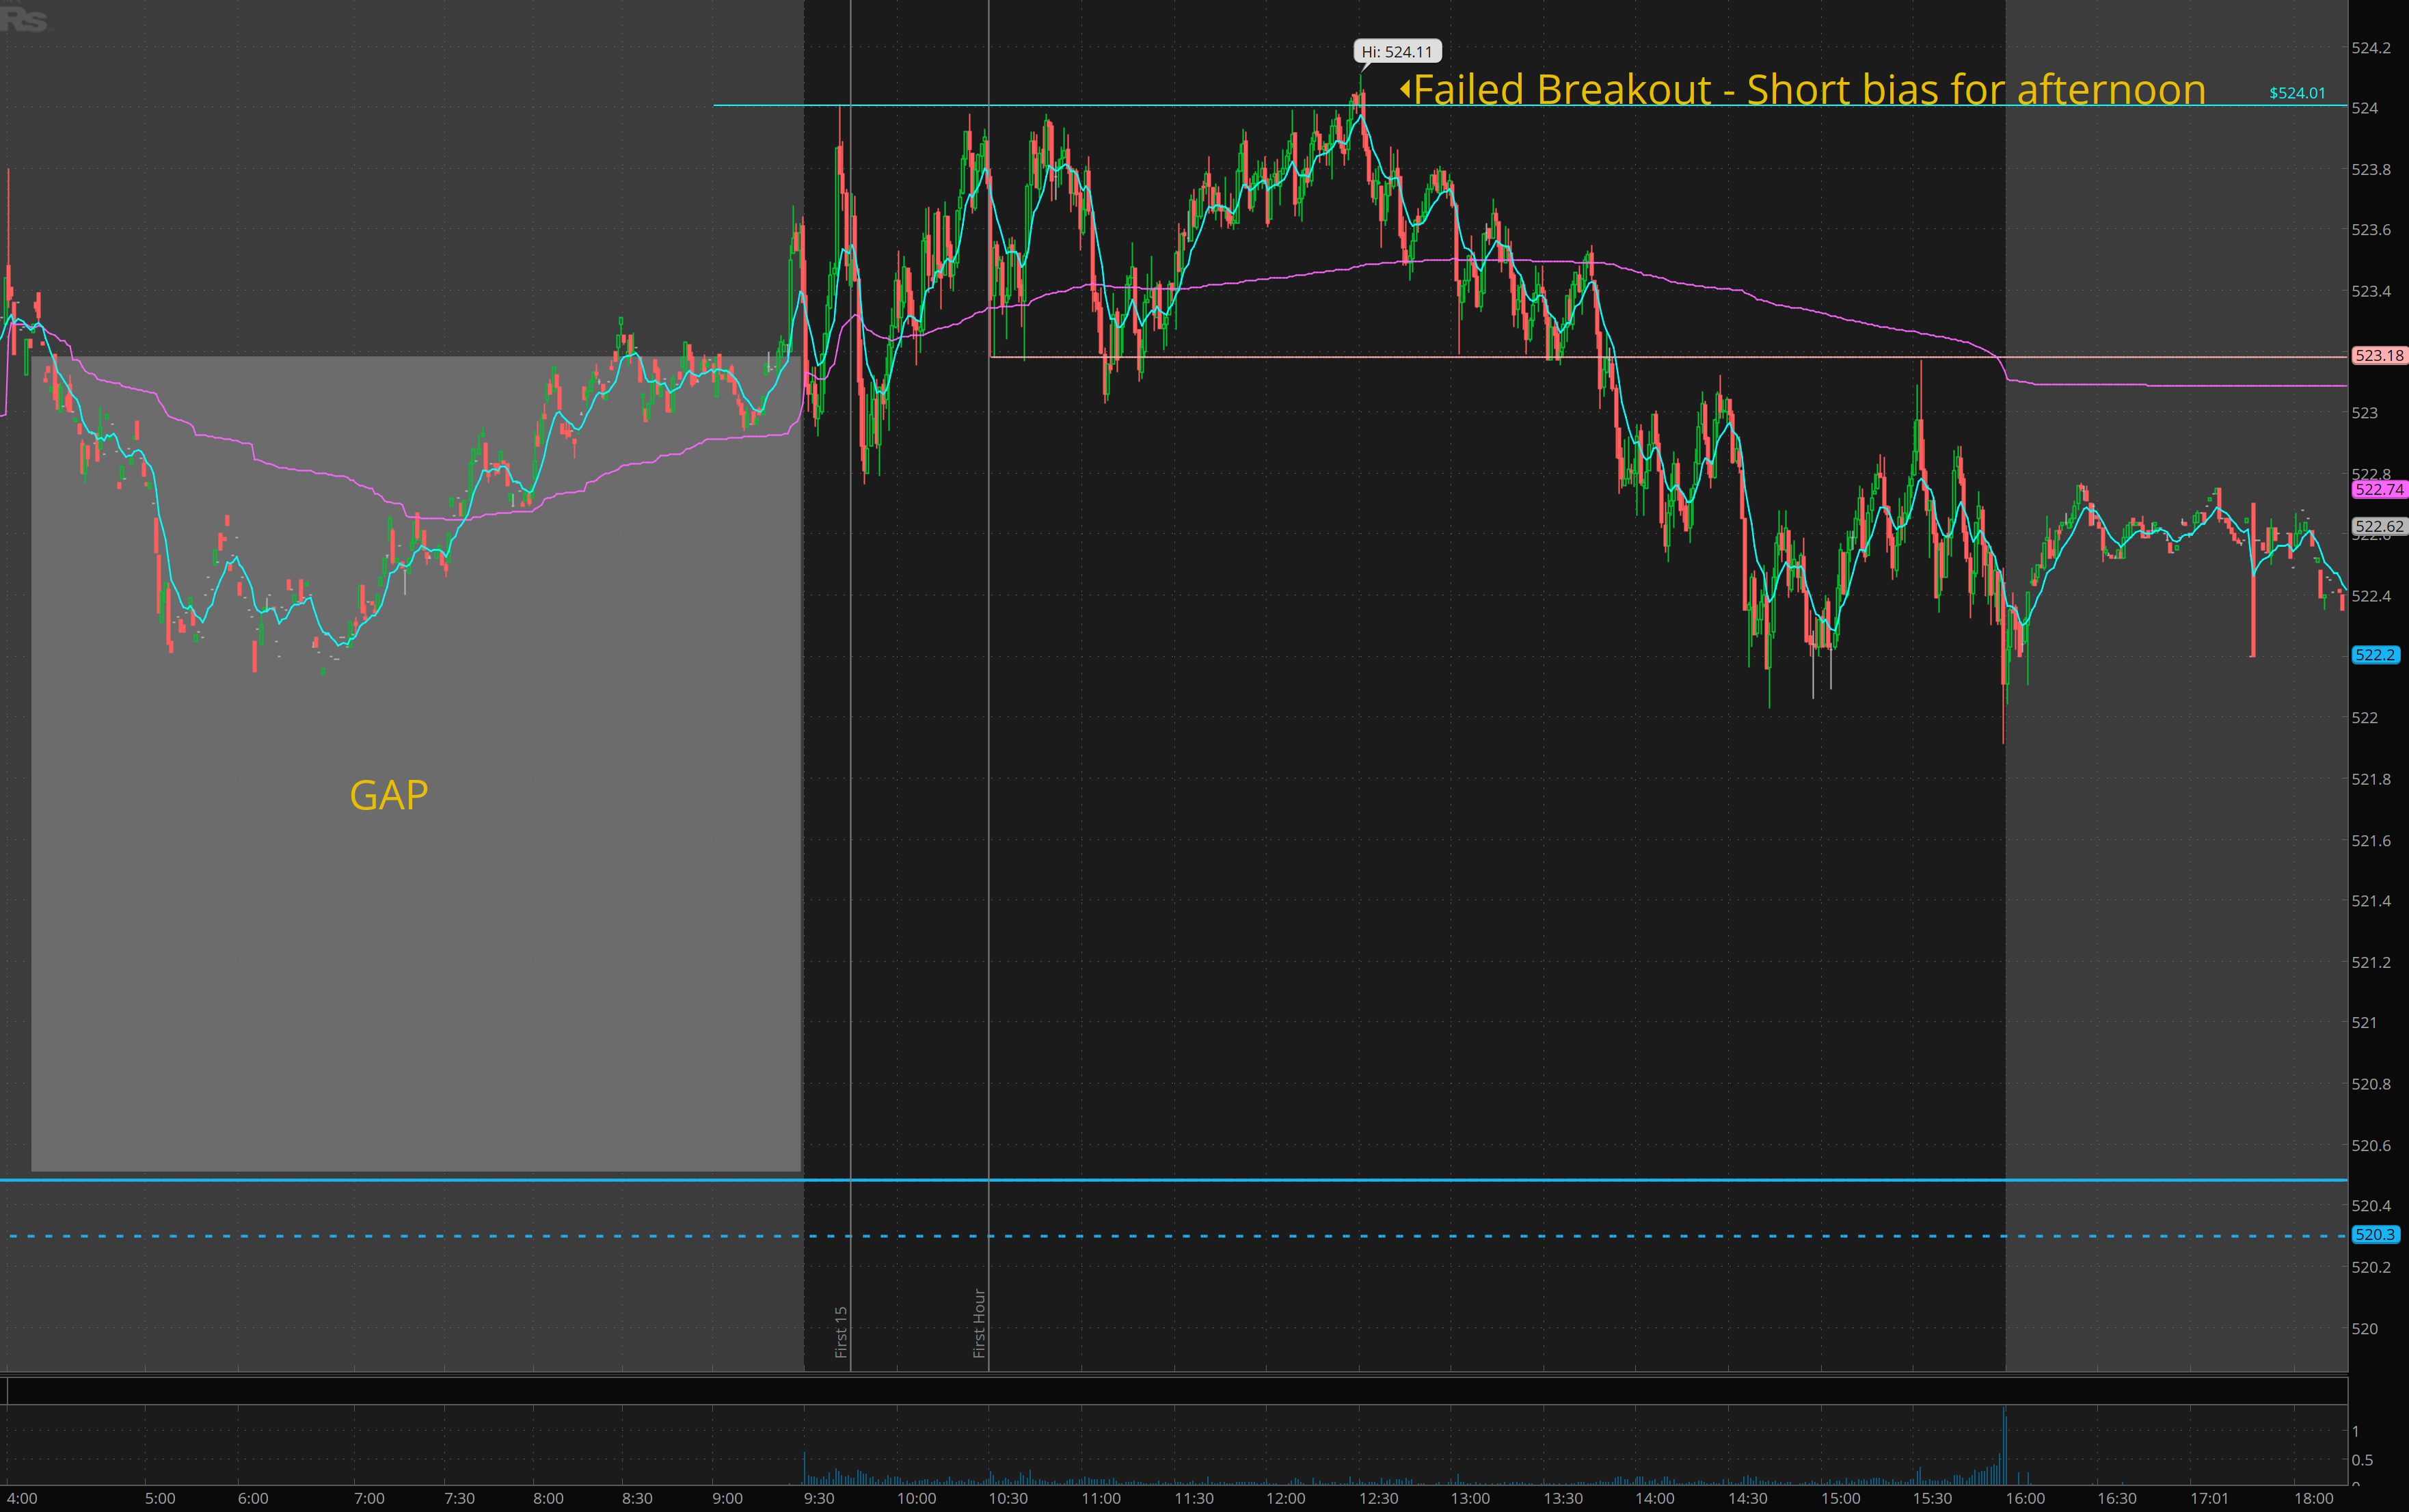Click the 'First 15' vertical line label
Image resolution: width=2409 pixels, height=1512 pixels.
click(x=841, y=1331)
